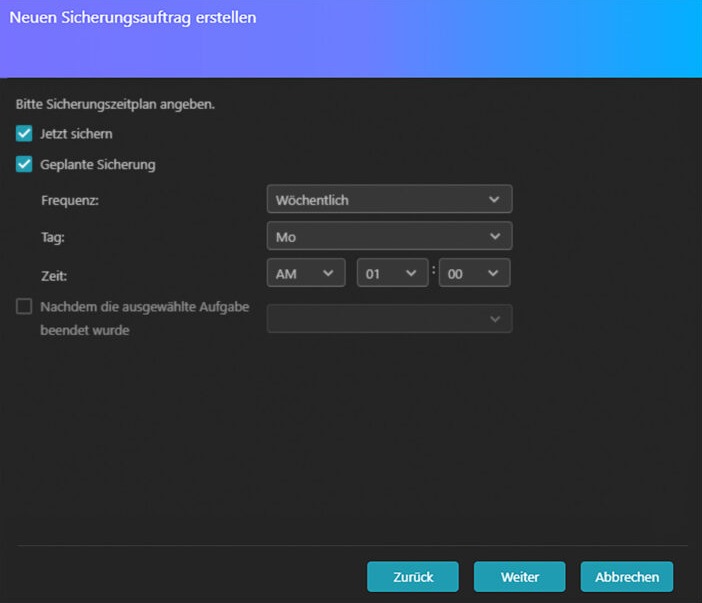Screen dimensions: 702x603
Task: Click the greyed-out chevron of the task dropdown
Action: [x=495, y=319]
